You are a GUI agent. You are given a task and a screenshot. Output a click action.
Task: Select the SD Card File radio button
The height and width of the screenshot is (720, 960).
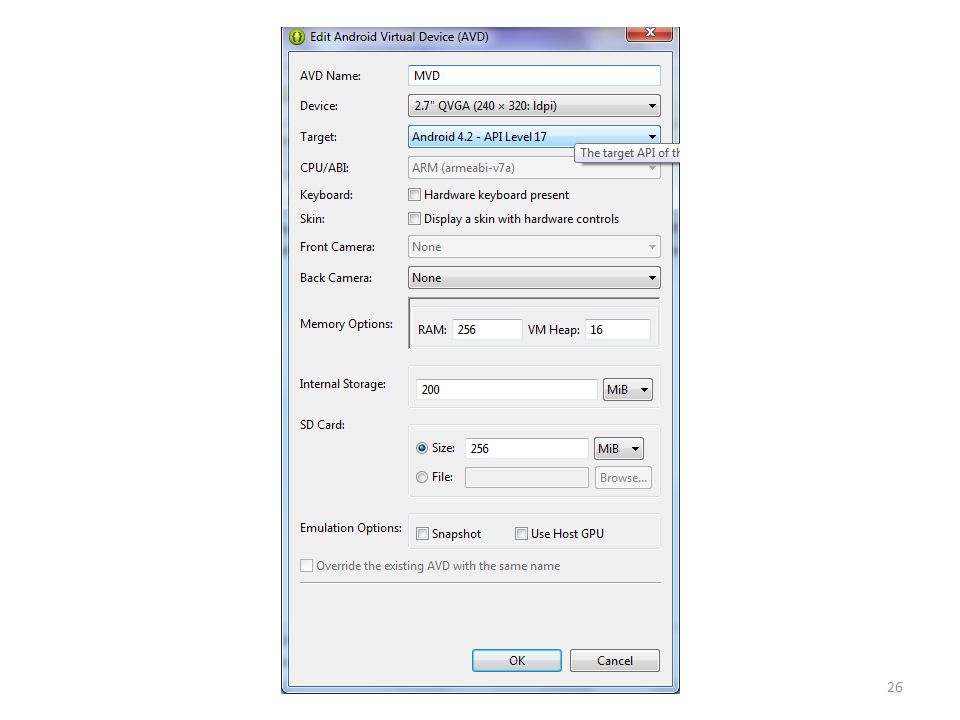[x=422, y=477]
